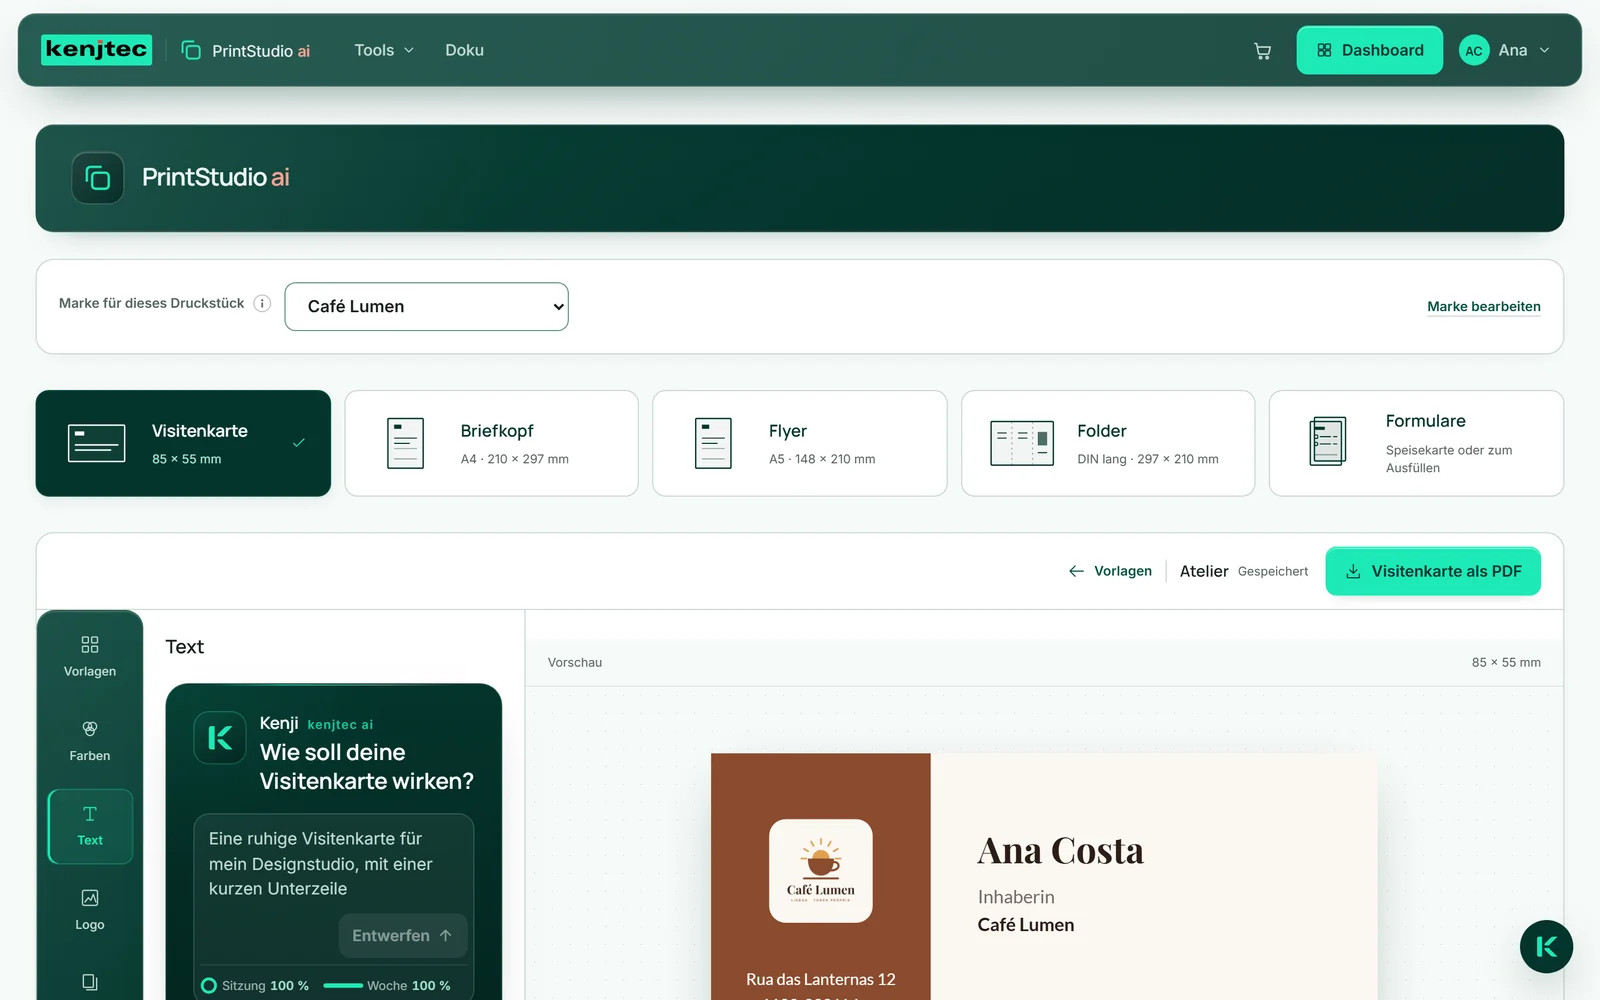The width and height of the screenshot is (1600, 1000).
Task: Click the Sitzung 100 % usage ring
Action: (x=209, y=986)
